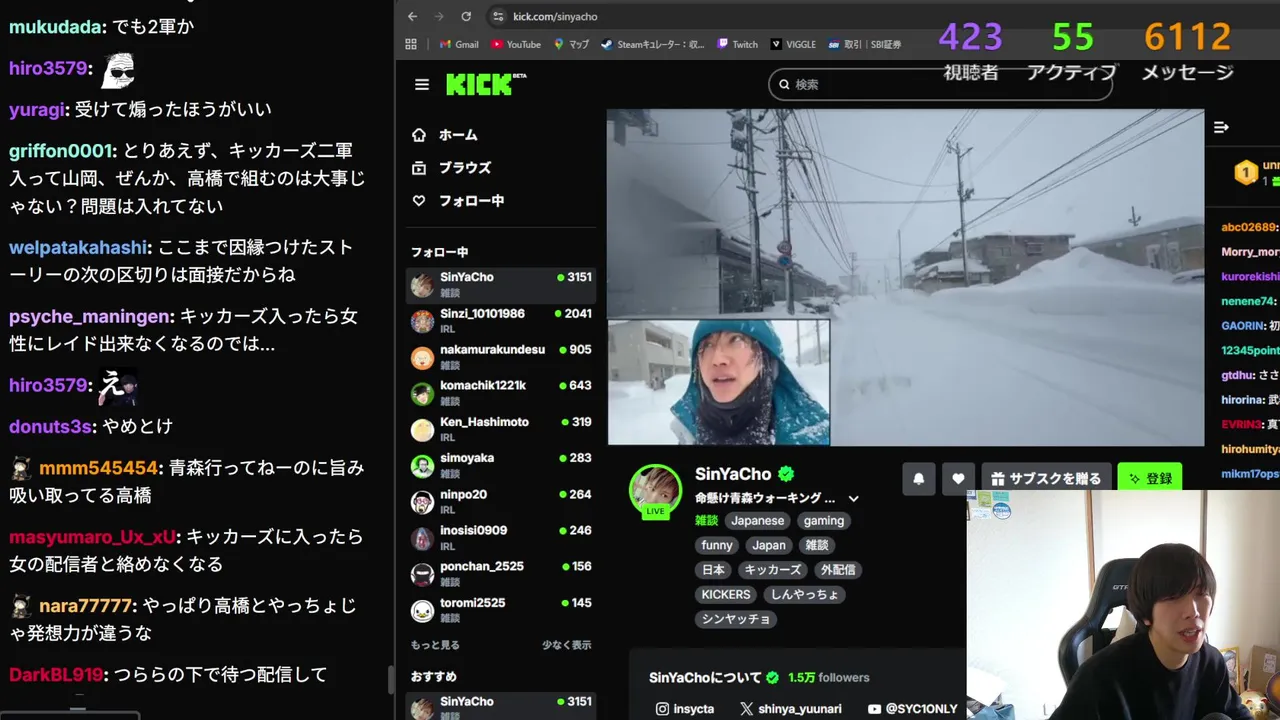Click the SinYaCho LIVE profile avatar
The width and height of the screenshot is (1280, 720).
655,491
